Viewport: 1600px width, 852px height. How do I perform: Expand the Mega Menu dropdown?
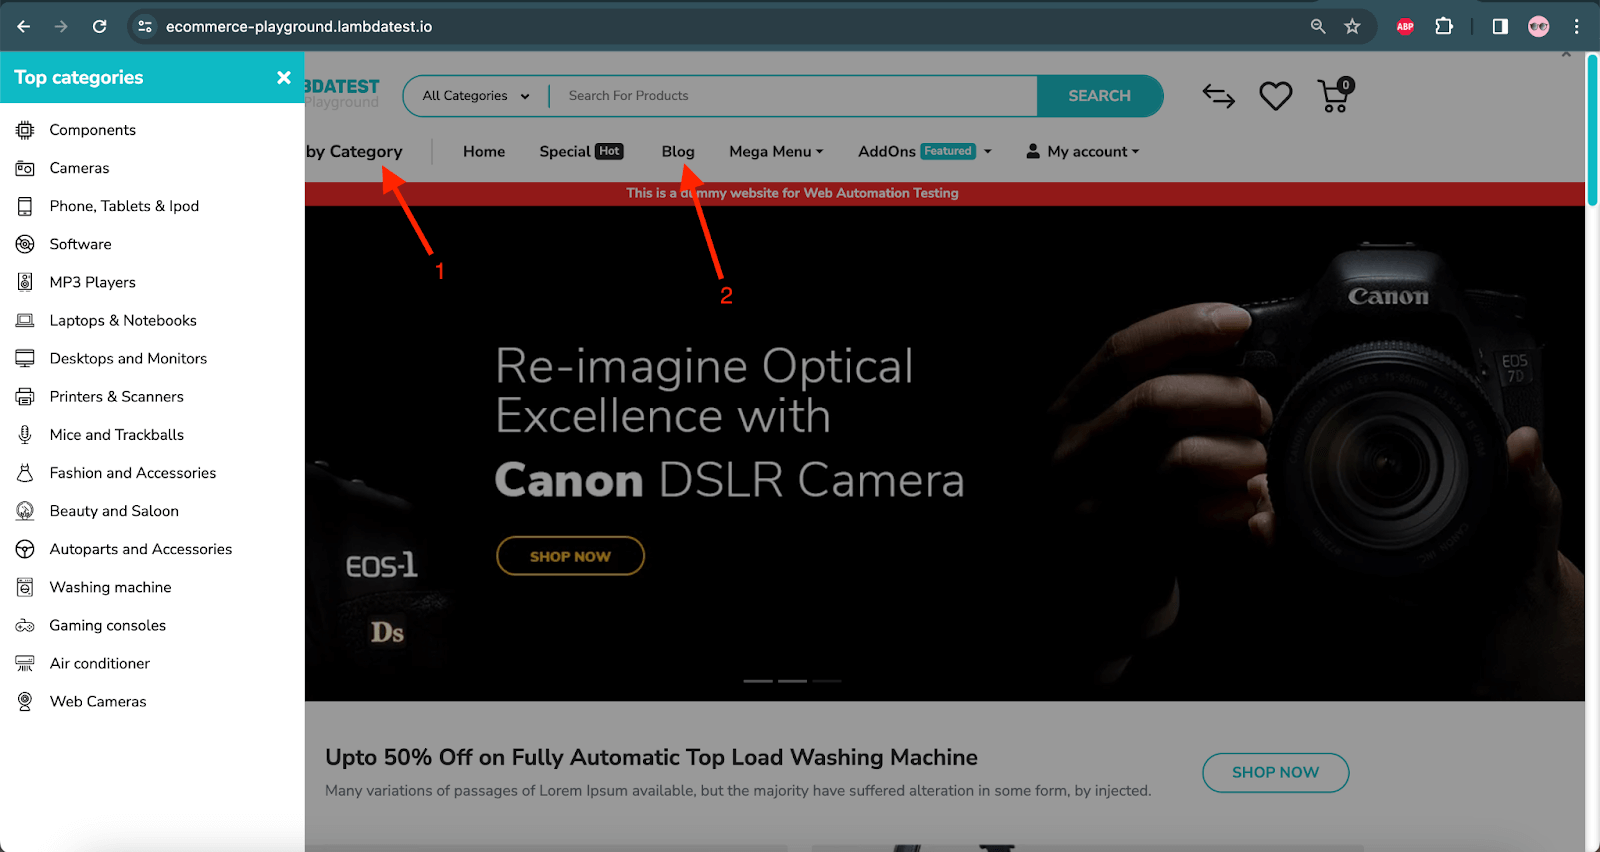[x=776, y=152]
